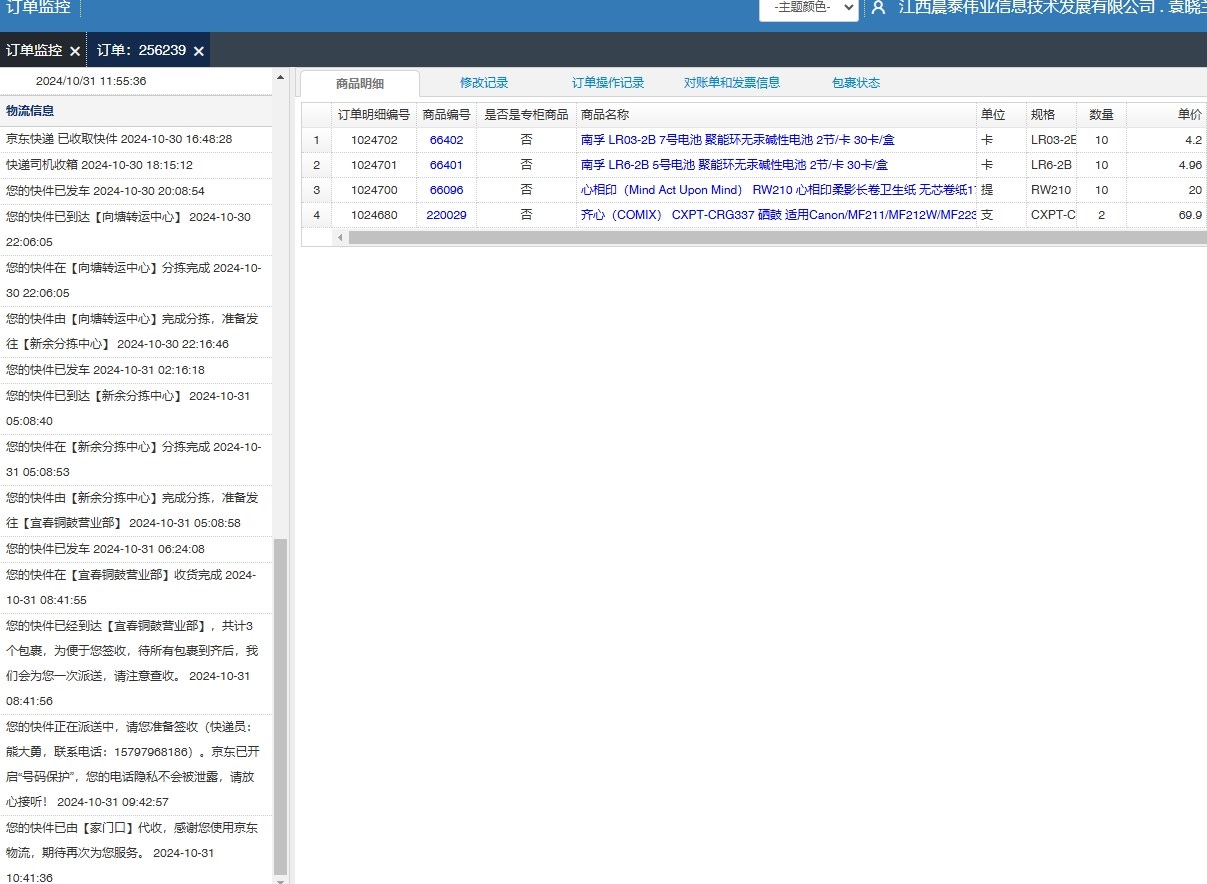1207x884 pixels.
Task: Click the quantity 2 cell for 齐心 硒鼓
Action: (1101, 215)
